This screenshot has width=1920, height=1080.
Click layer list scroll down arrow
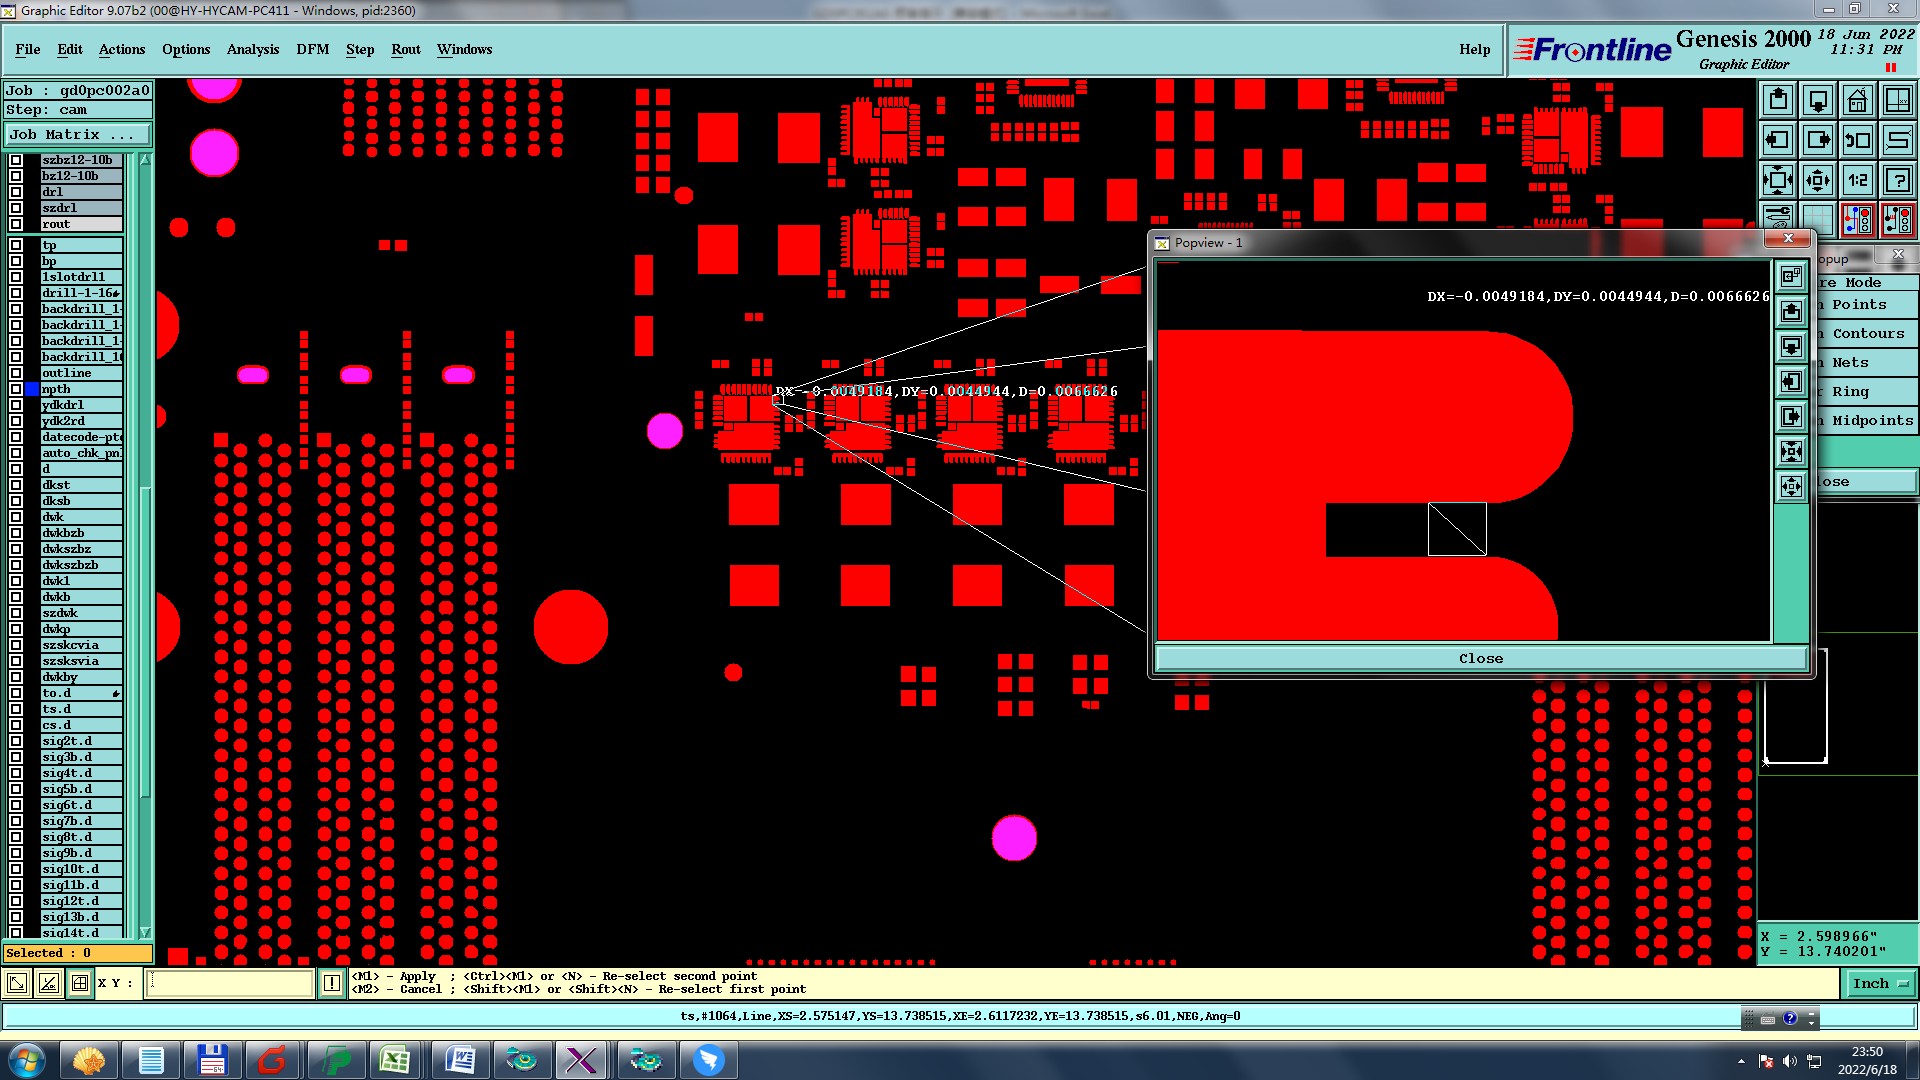145,932
